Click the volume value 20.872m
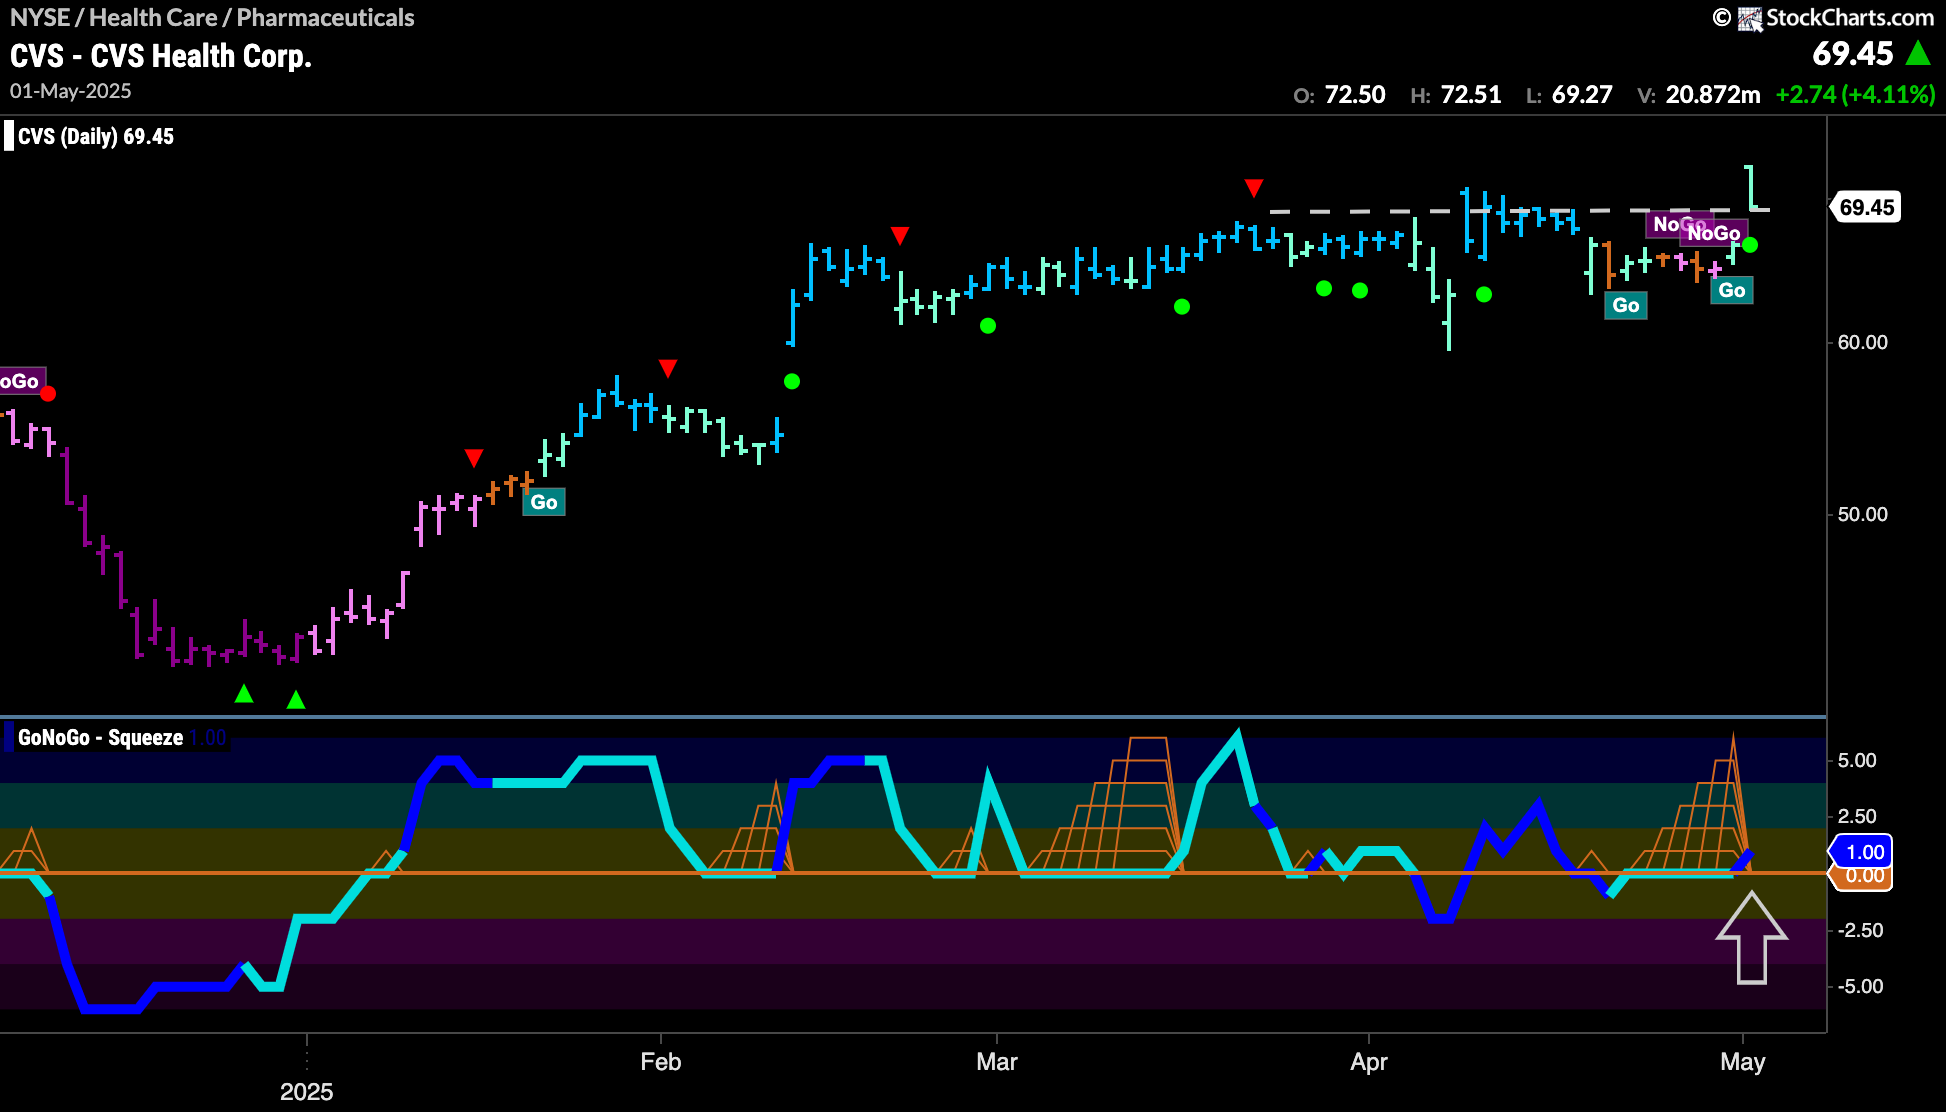 pos(1713,95)
